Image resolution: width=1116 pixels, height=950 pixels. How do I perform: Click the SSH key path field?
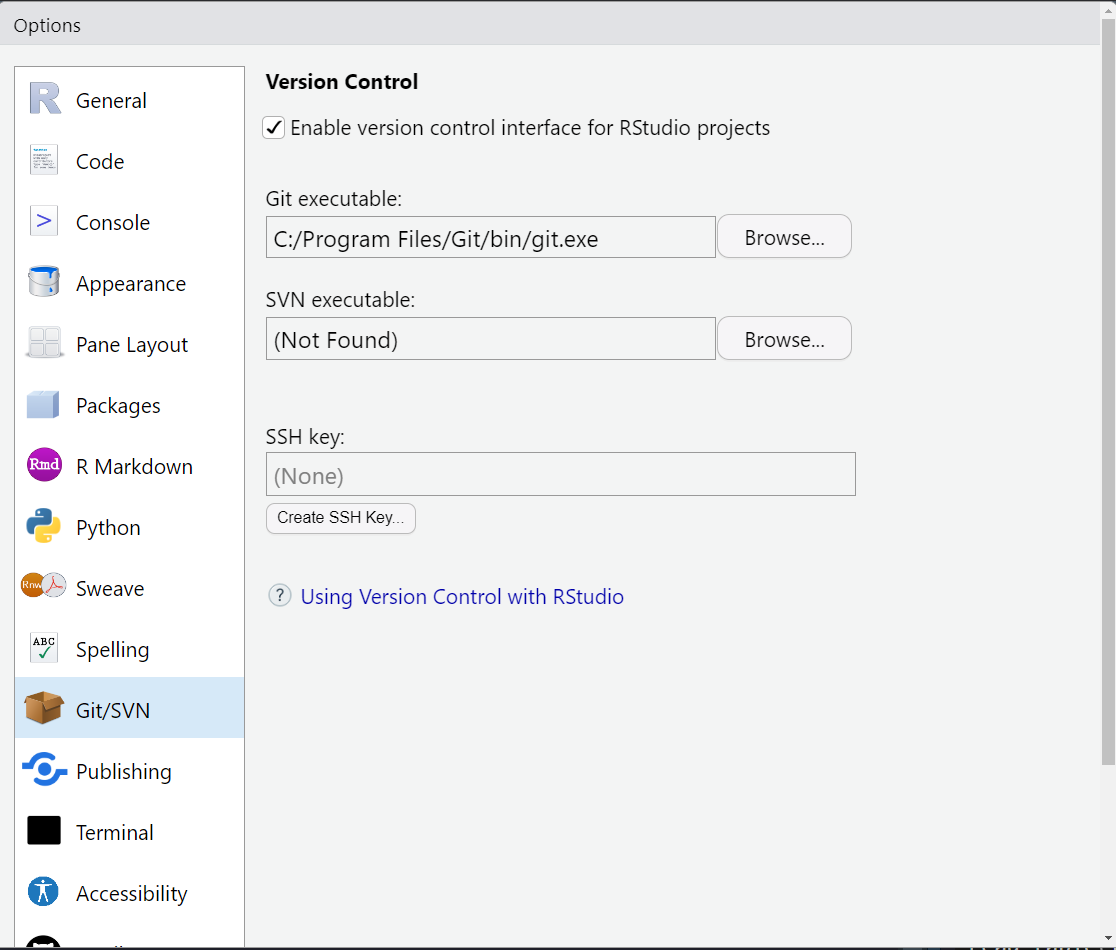(x=560, y=475)
